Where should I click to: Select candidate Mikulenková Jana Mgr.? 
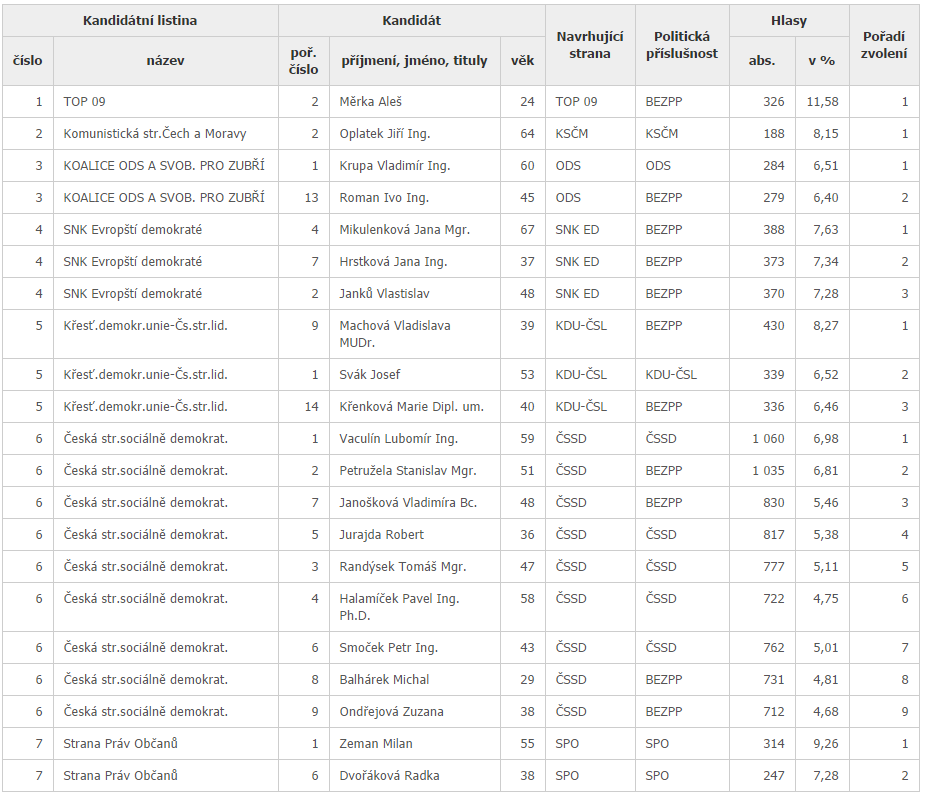[405, 230]
